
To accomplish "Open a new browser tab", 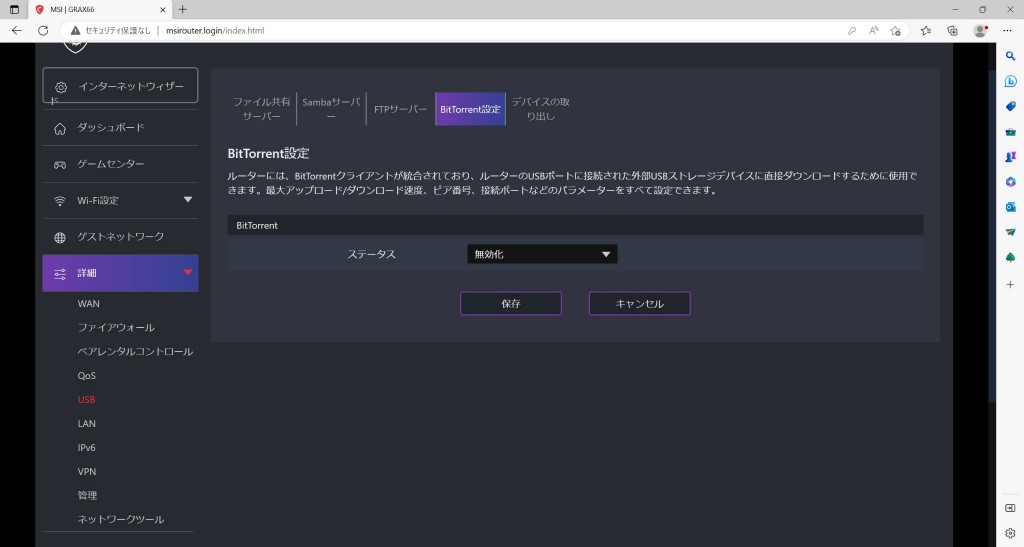I will [x=183, y=9].
